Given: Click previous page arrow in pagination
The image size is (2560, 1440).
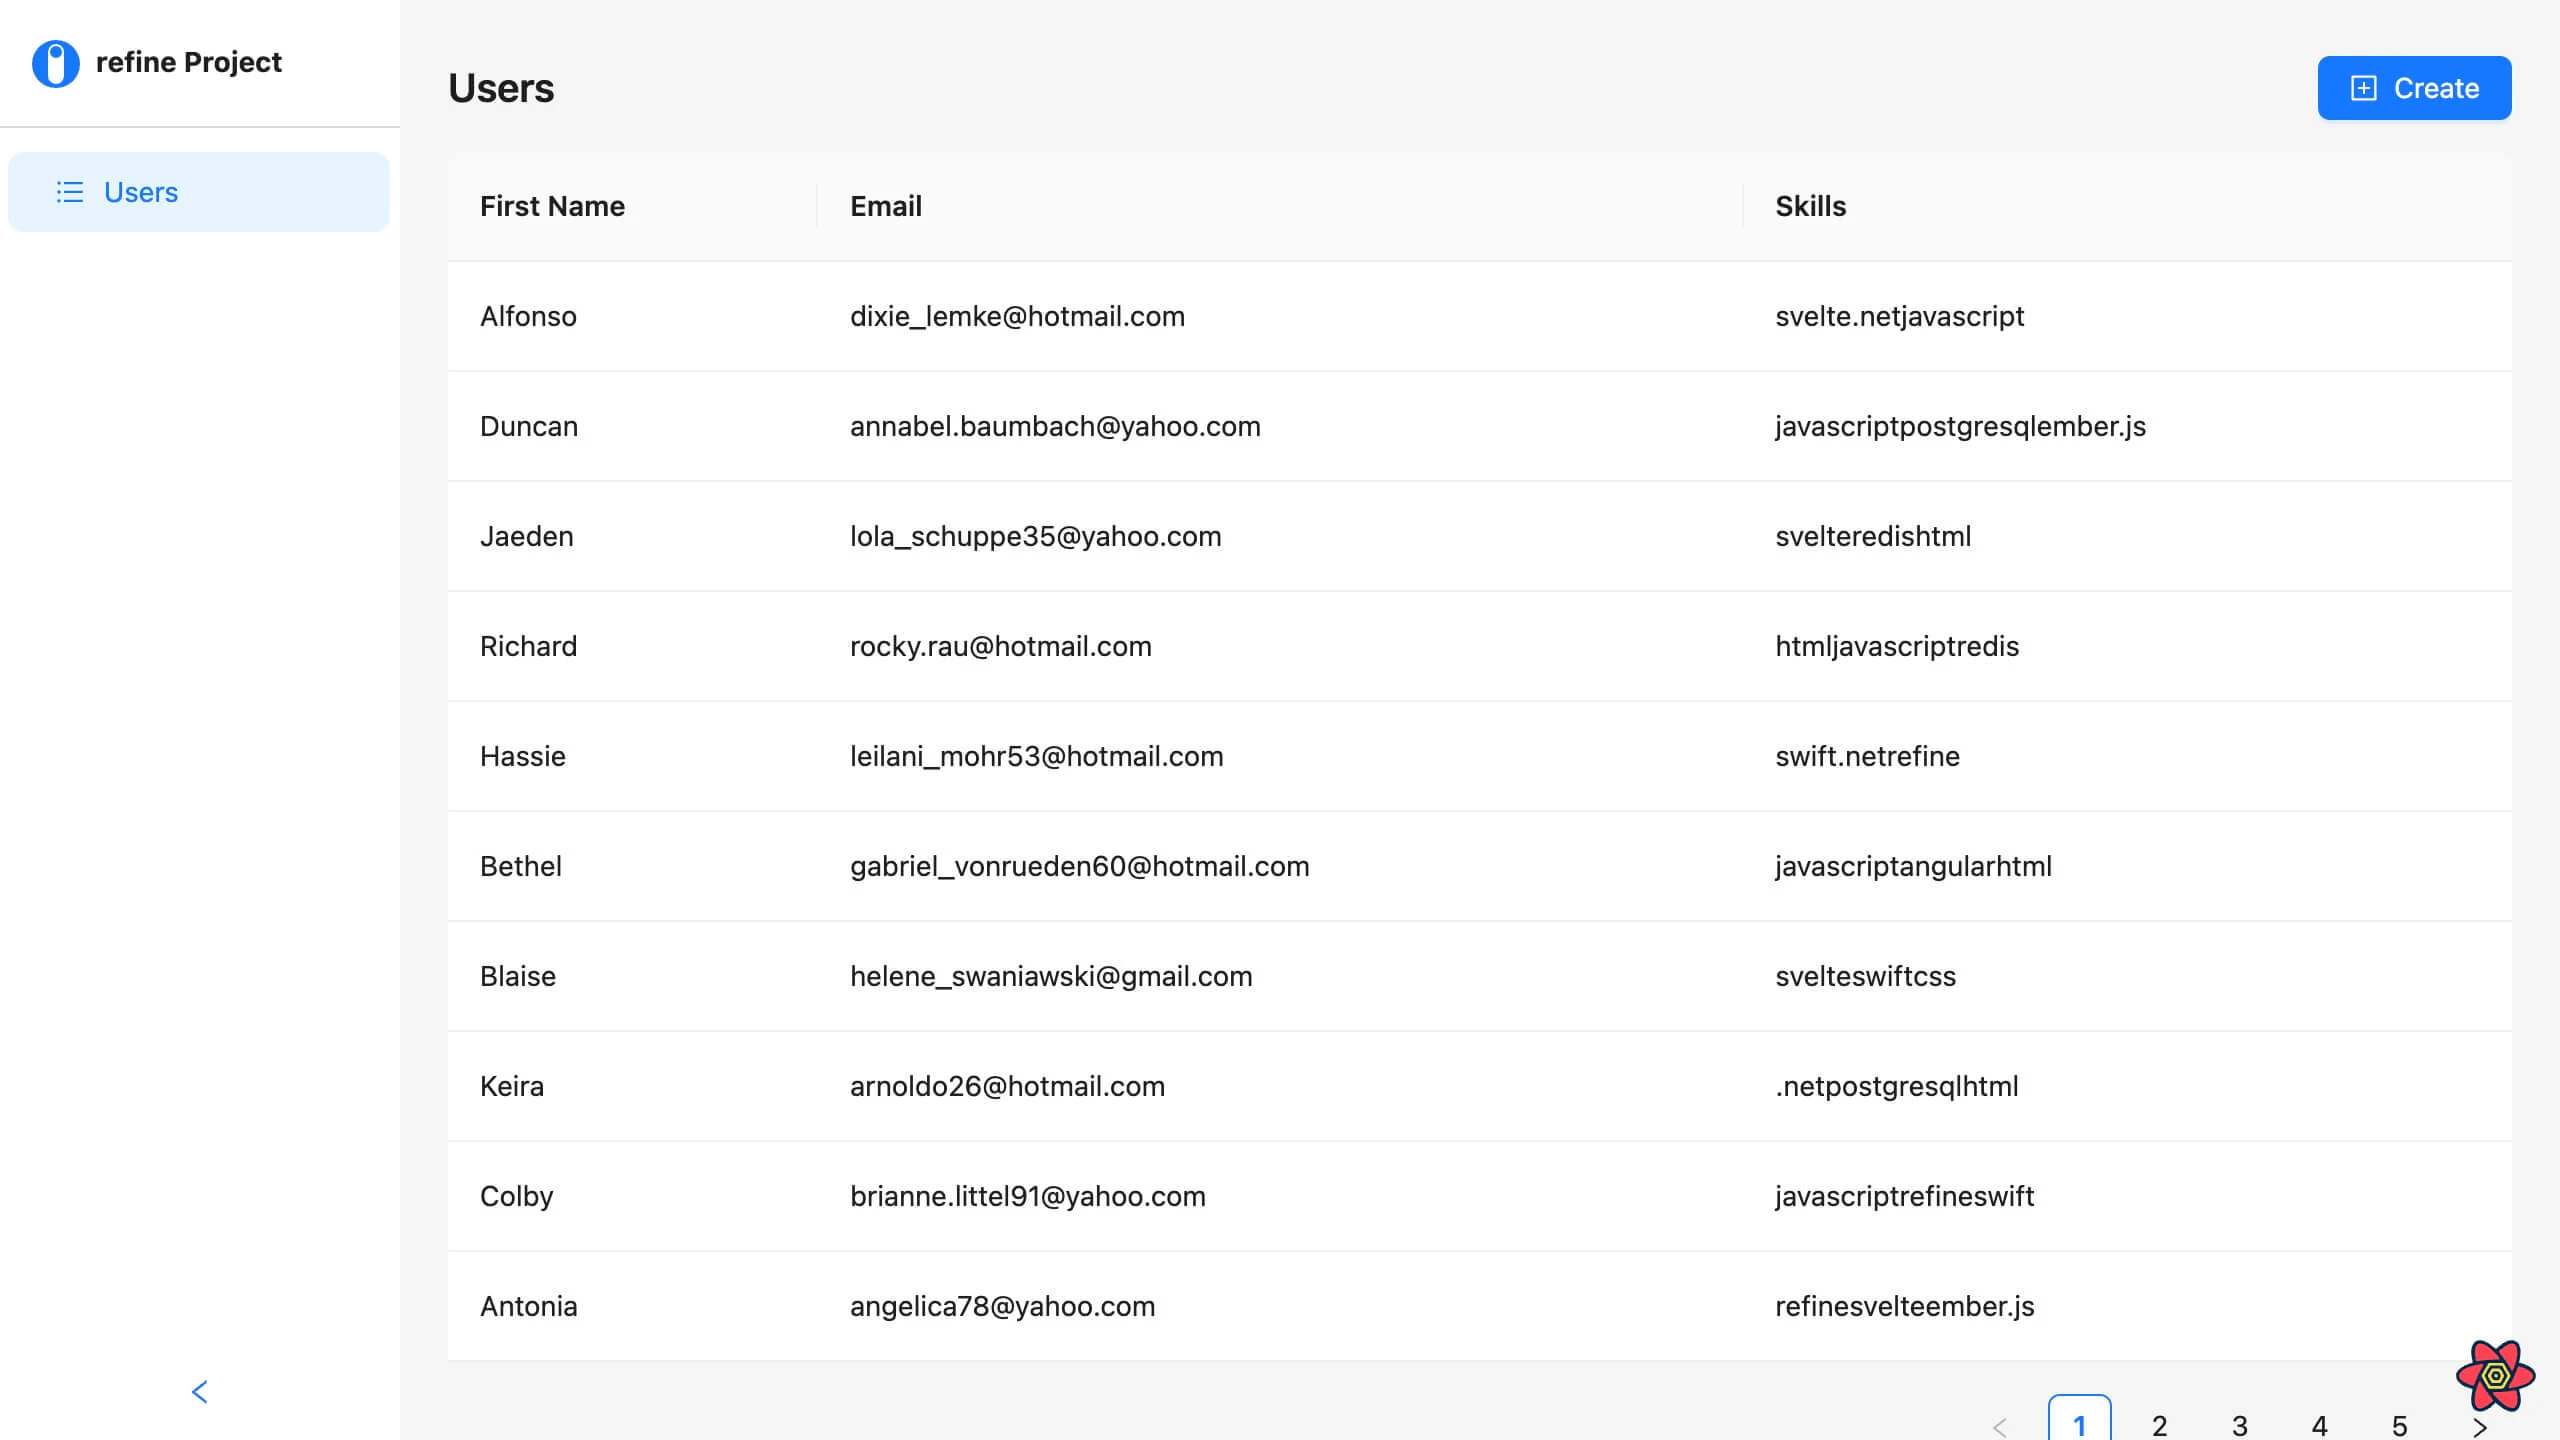Looking at the screenshot, I should coord(1999,1426).
